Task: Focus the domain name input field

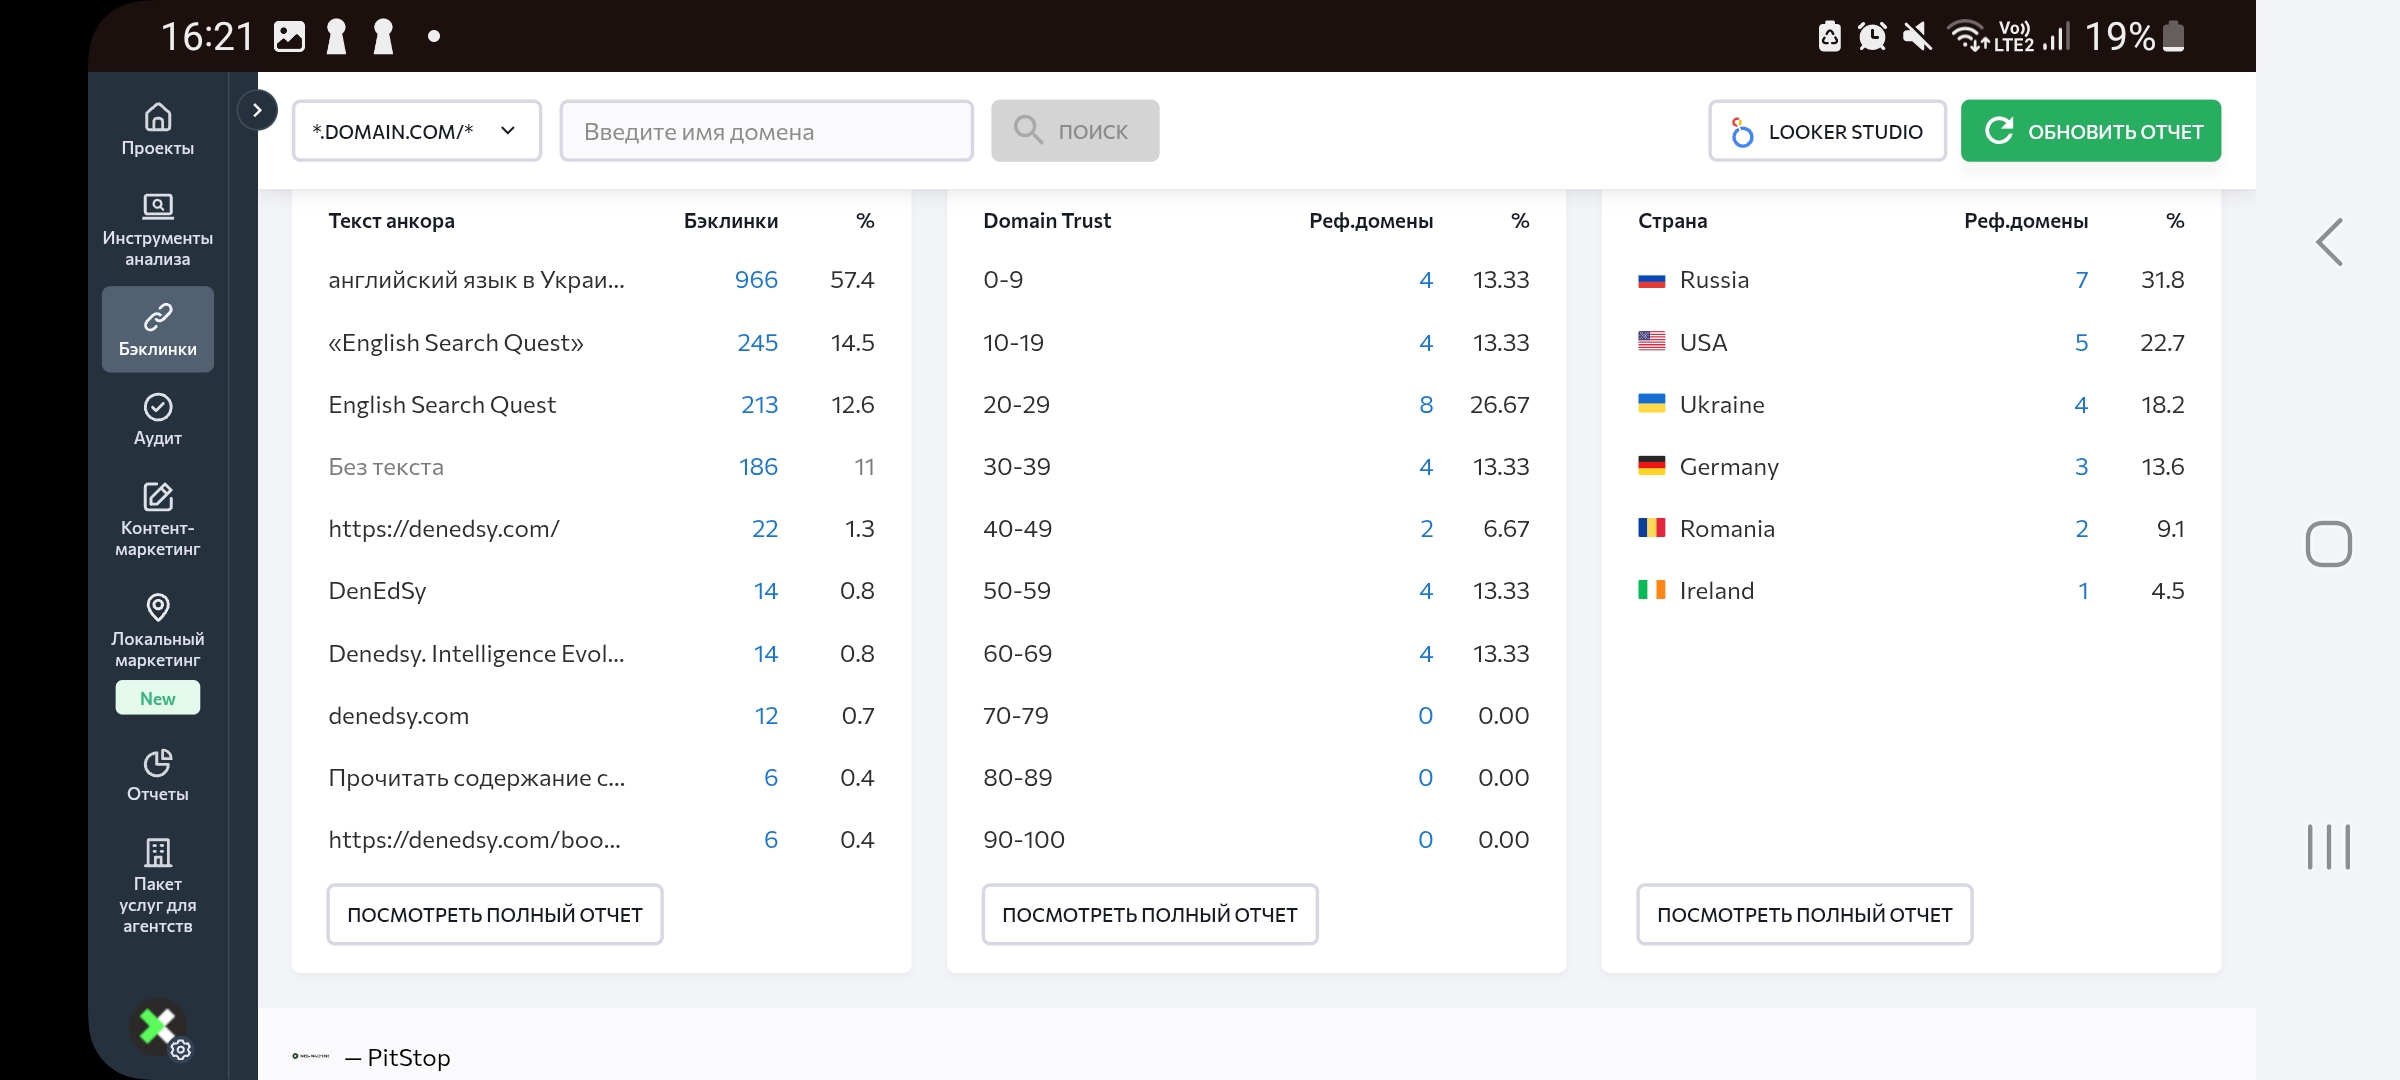Action: coord(766,131)
